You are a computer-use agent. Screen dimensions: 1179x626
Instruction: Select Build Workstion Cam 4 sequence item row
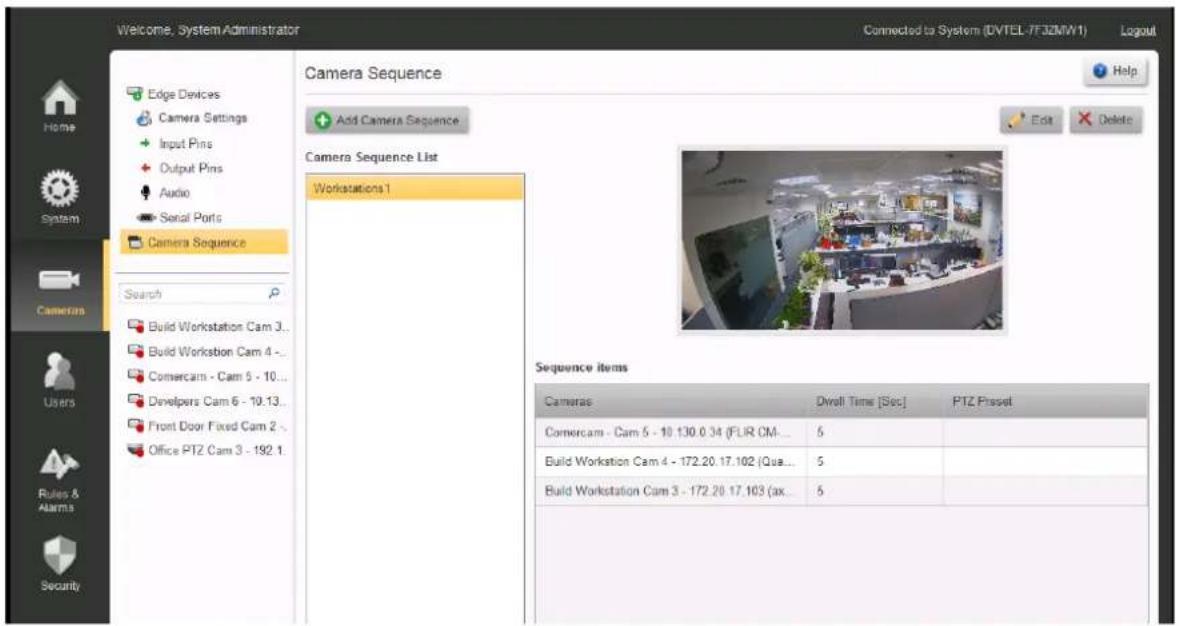[842, 461]
